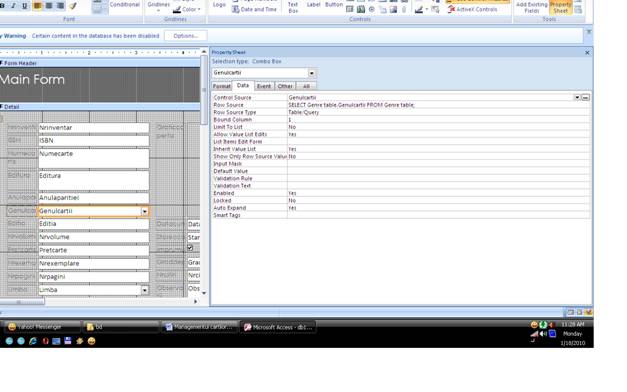Image resolution: width=627 pixels, height=392 pixels.
Task: Switch to the All tab
Action: click(306, 86)
